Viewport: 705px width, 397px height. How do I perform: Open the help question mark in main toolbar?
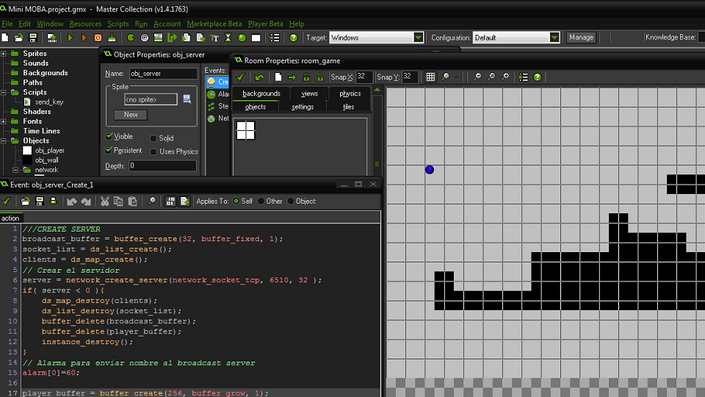(293, 38)
